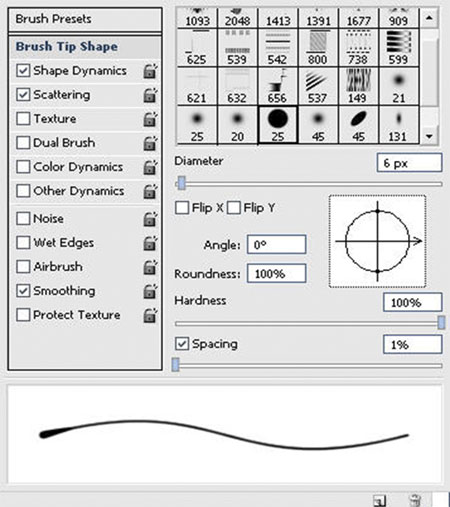Image resolution: width=450 pixels, height=507 pixels.
Task: Click the Diameter slider handle
Action: (182, 183)
